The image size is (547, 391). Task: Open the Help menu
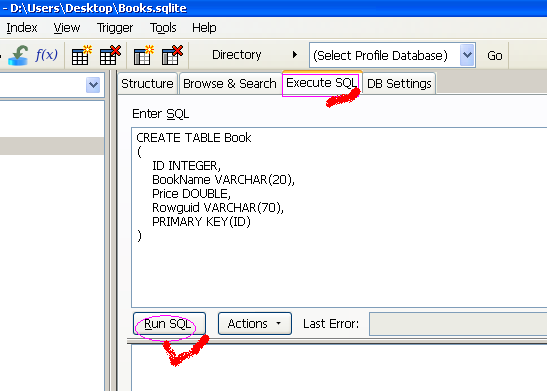tap(204, 28)
